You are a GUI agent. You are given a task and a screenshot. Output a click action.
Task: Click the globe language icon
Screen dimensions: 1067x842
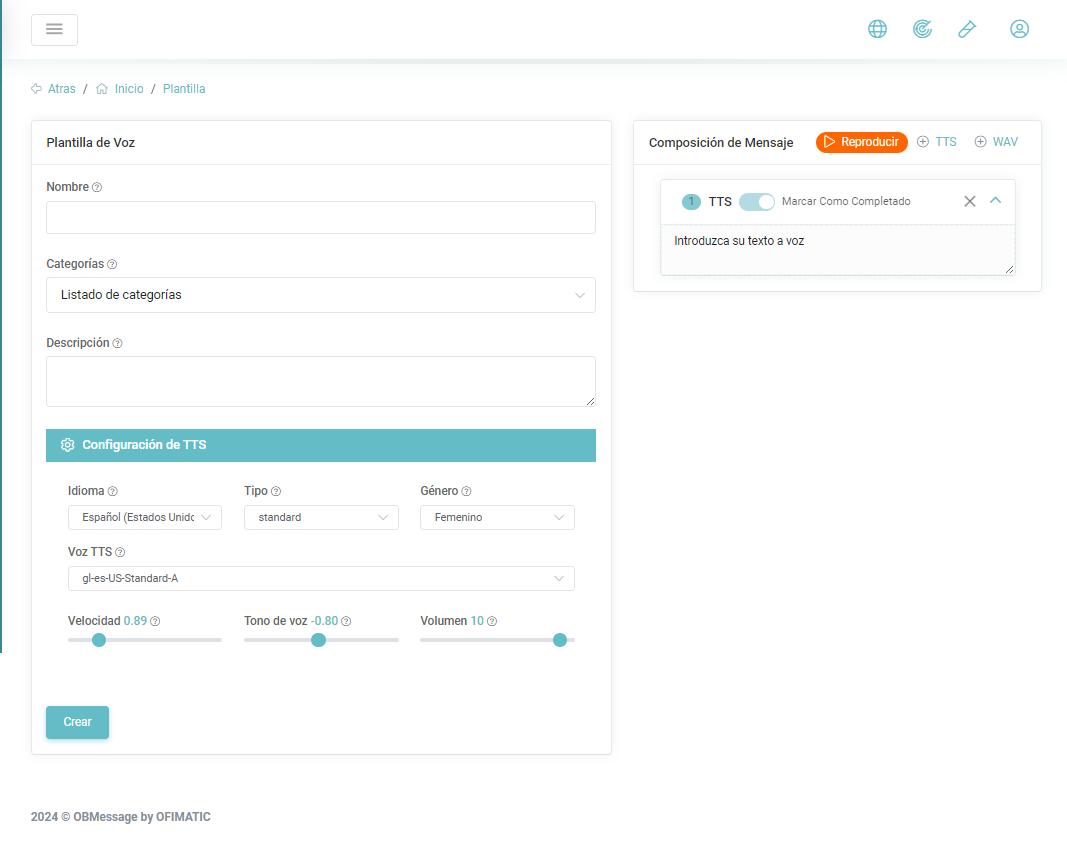pyautogui.click(x=877, y=29)
